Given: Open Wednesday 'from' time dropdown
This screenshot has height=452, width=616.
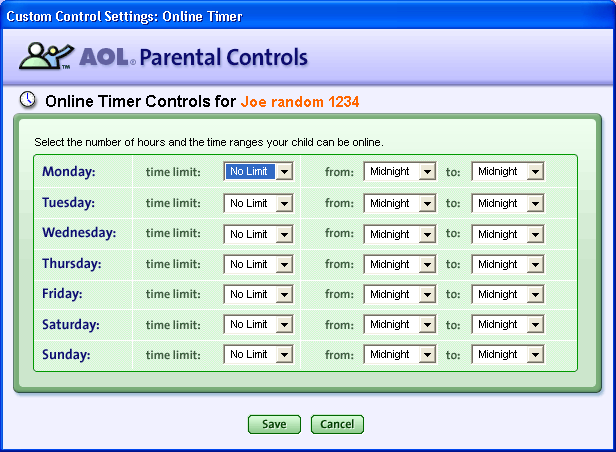Looking at the screenshot, I should point(400,234).
